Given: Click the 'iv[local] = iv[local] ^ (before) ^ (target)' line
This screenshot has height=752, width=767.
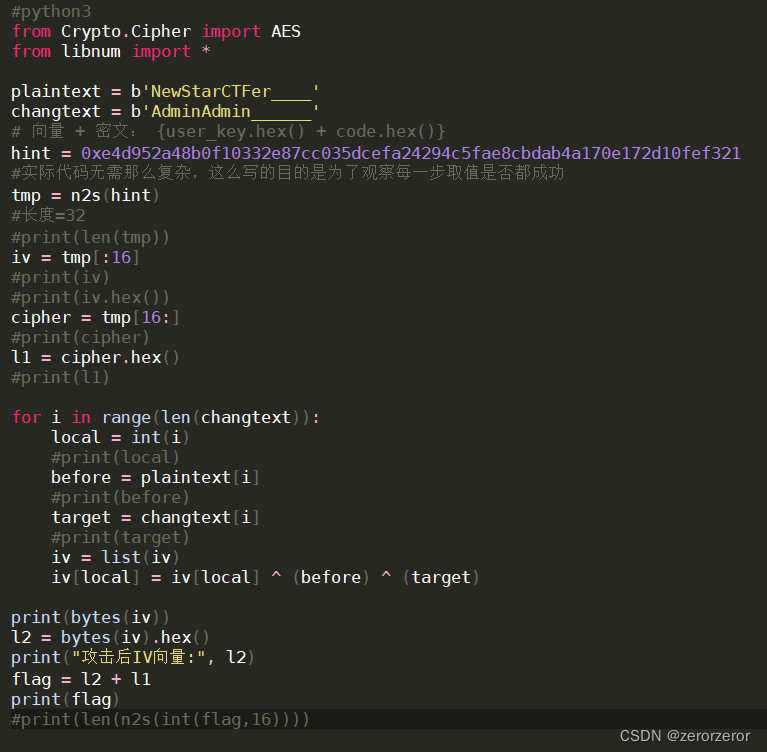Looking at the screenshot, I should pyautogui.click(x=266, y=578).
